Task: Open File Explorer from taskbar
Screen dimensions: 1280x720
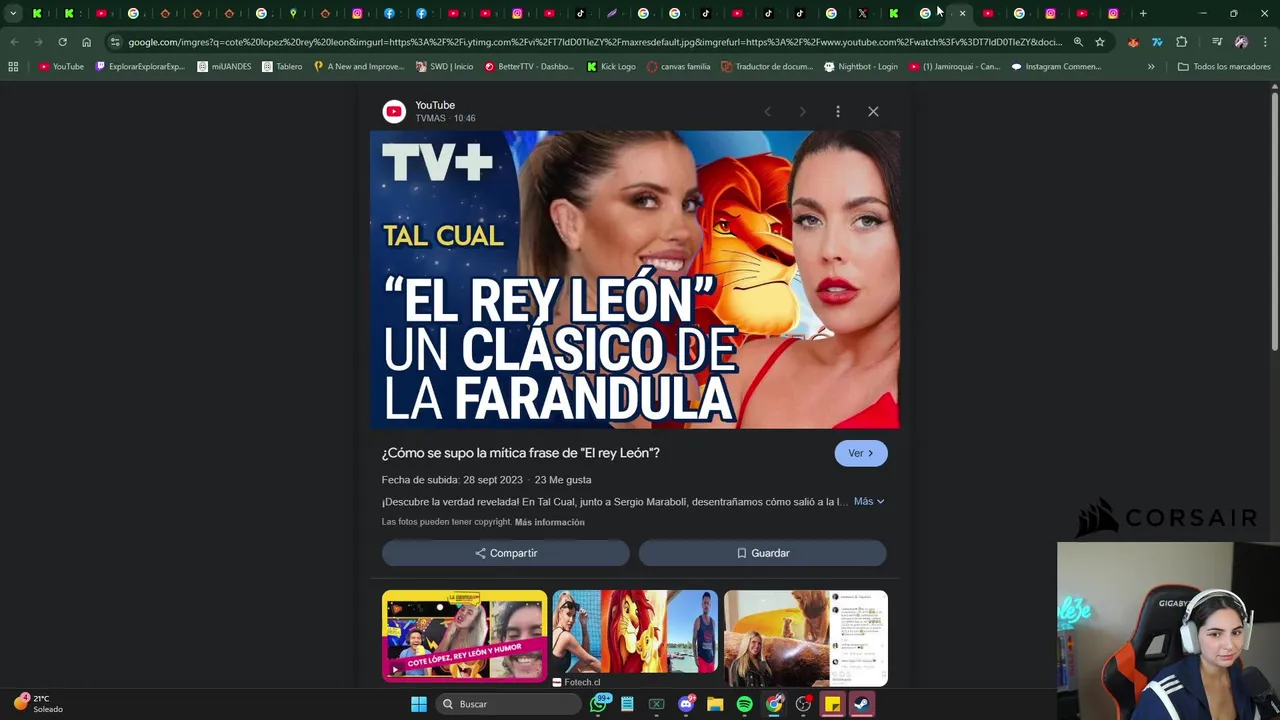Action: (x=715, y=704)
